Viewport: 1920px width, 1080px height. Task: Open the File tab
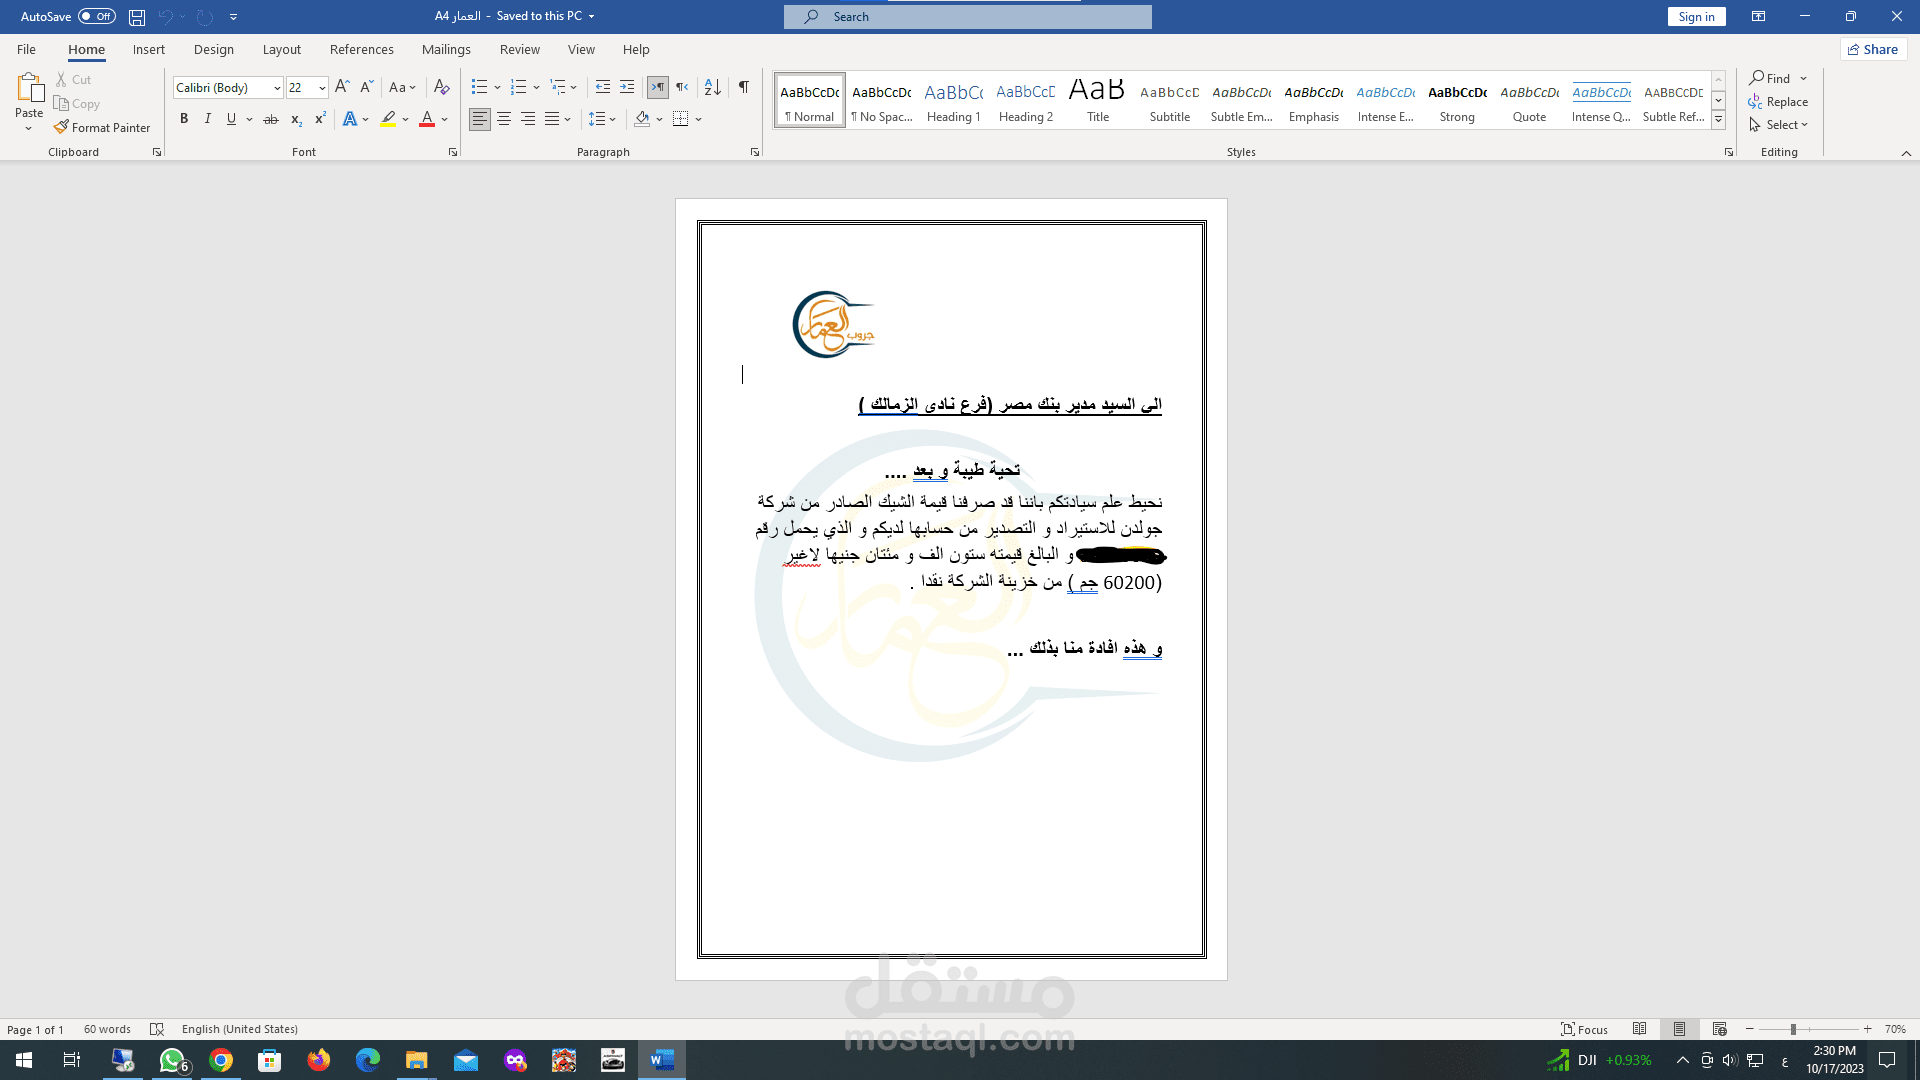point(26,49)
